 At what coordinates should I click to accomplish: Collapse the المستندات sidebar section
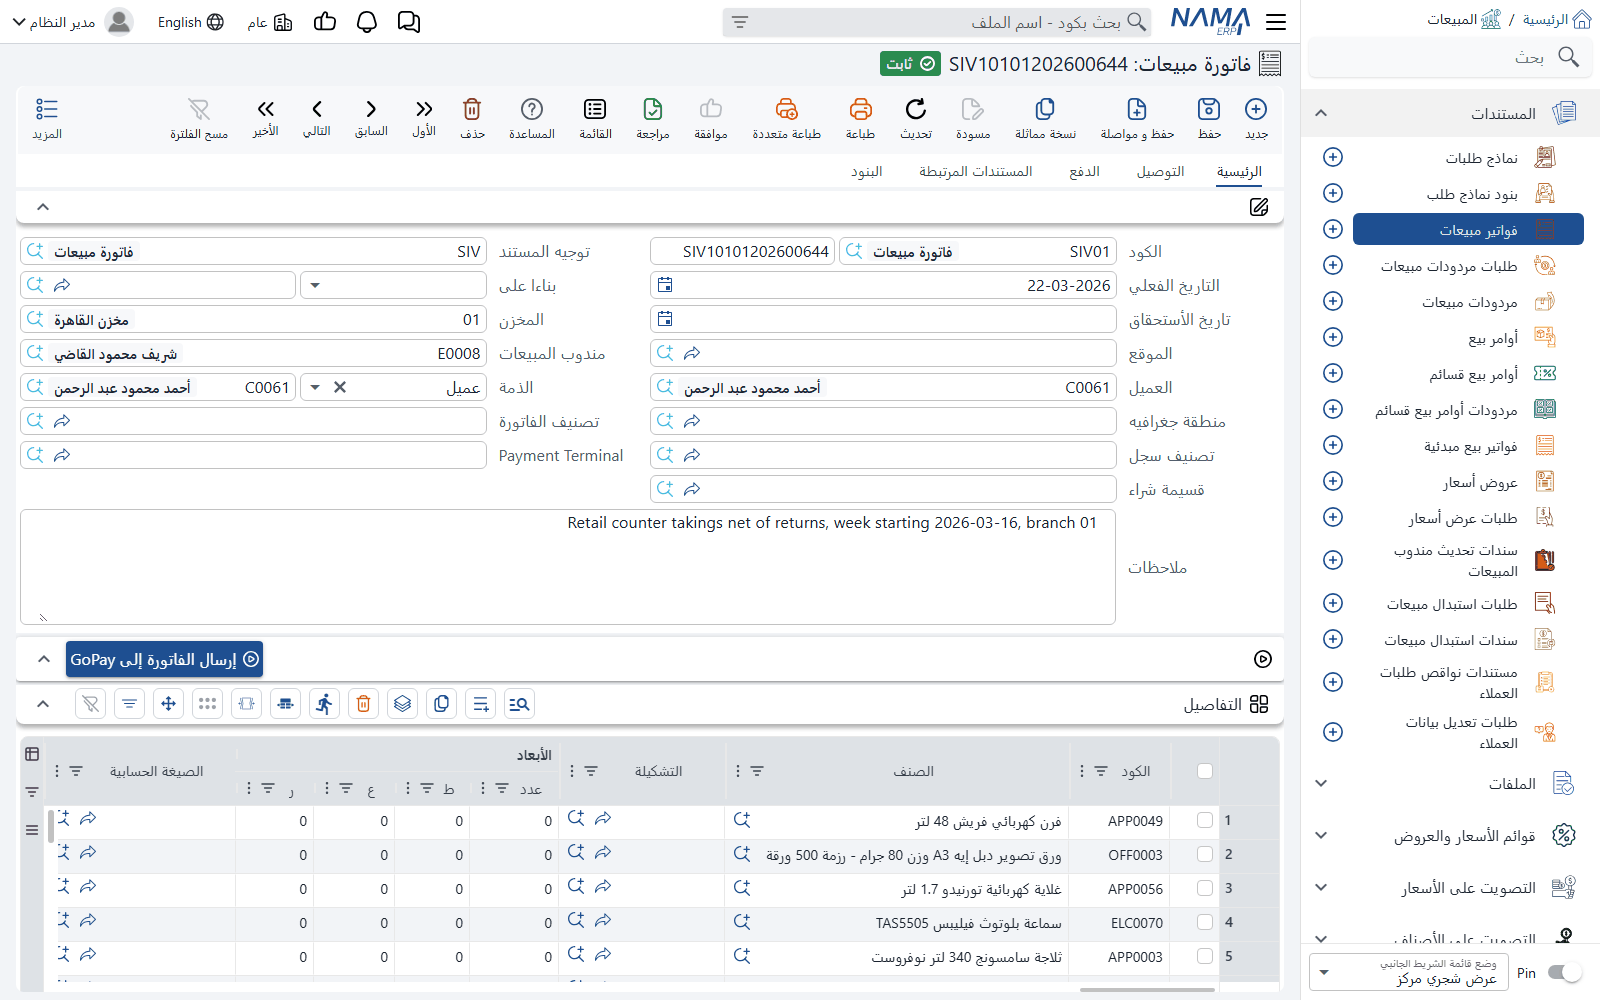pyautogui.click(x=1321, y=113)
